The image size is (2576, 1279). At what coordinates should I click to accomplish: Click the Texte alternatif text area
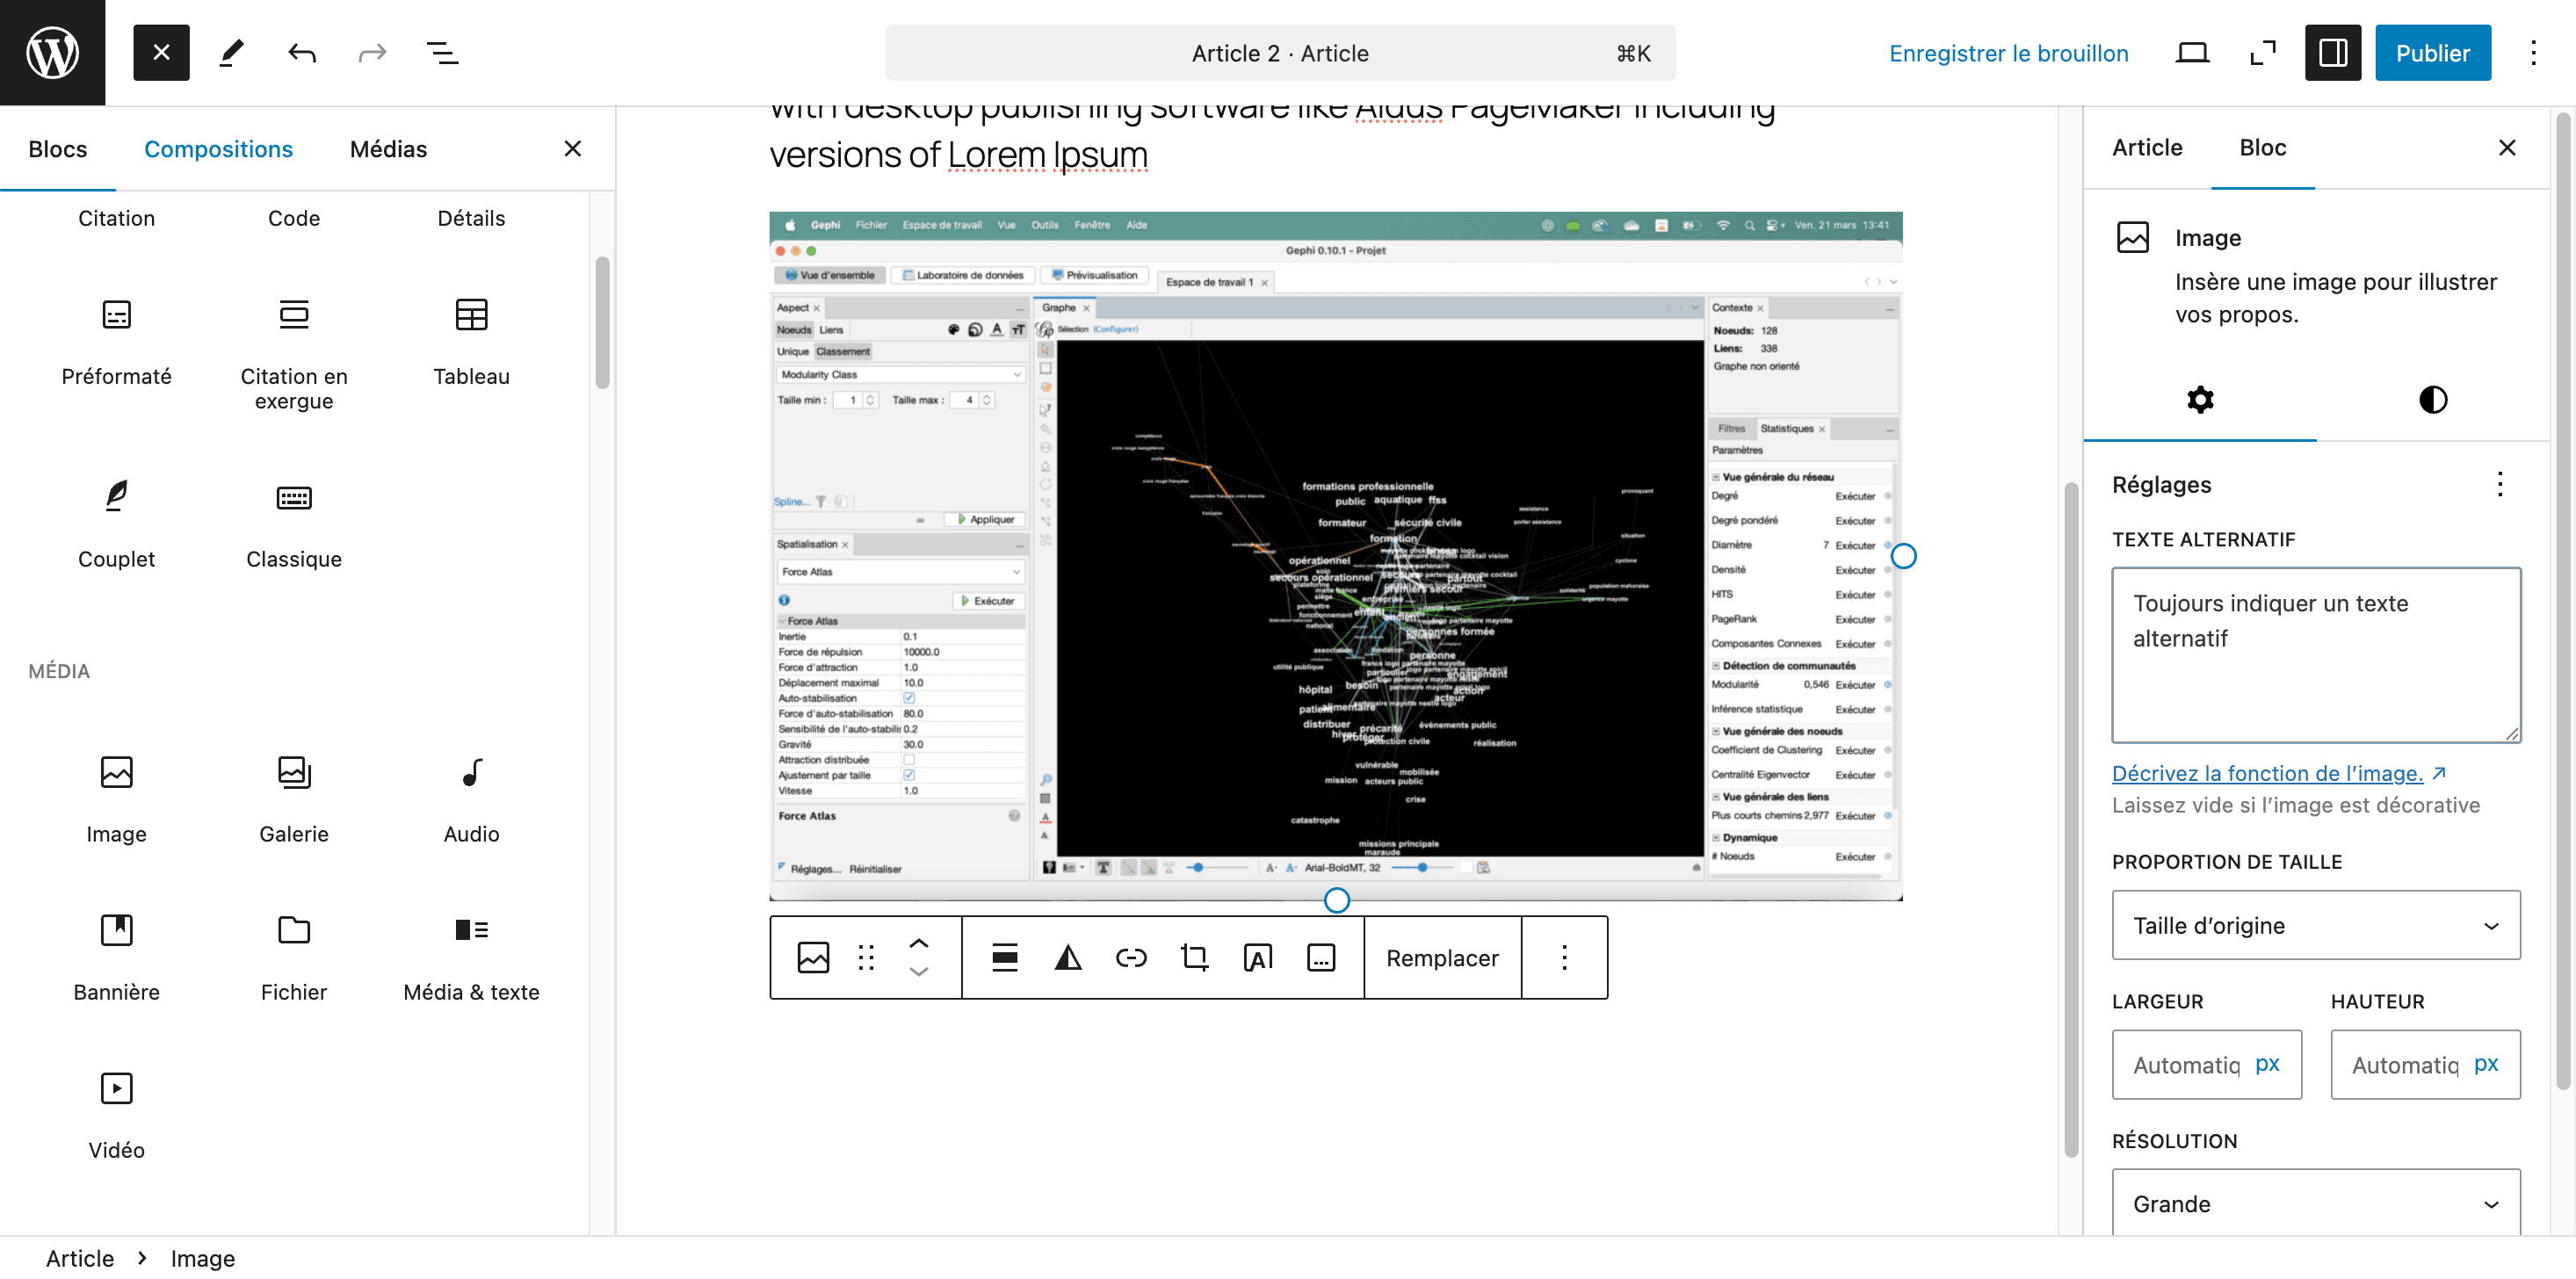(2315, 655)
